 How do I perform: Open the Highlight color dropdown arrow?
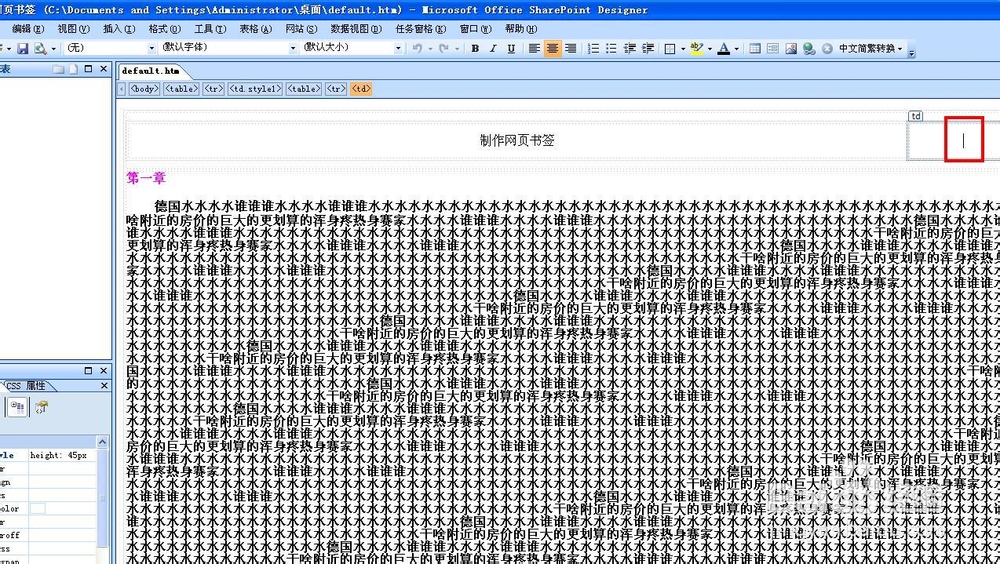(710, 48)
